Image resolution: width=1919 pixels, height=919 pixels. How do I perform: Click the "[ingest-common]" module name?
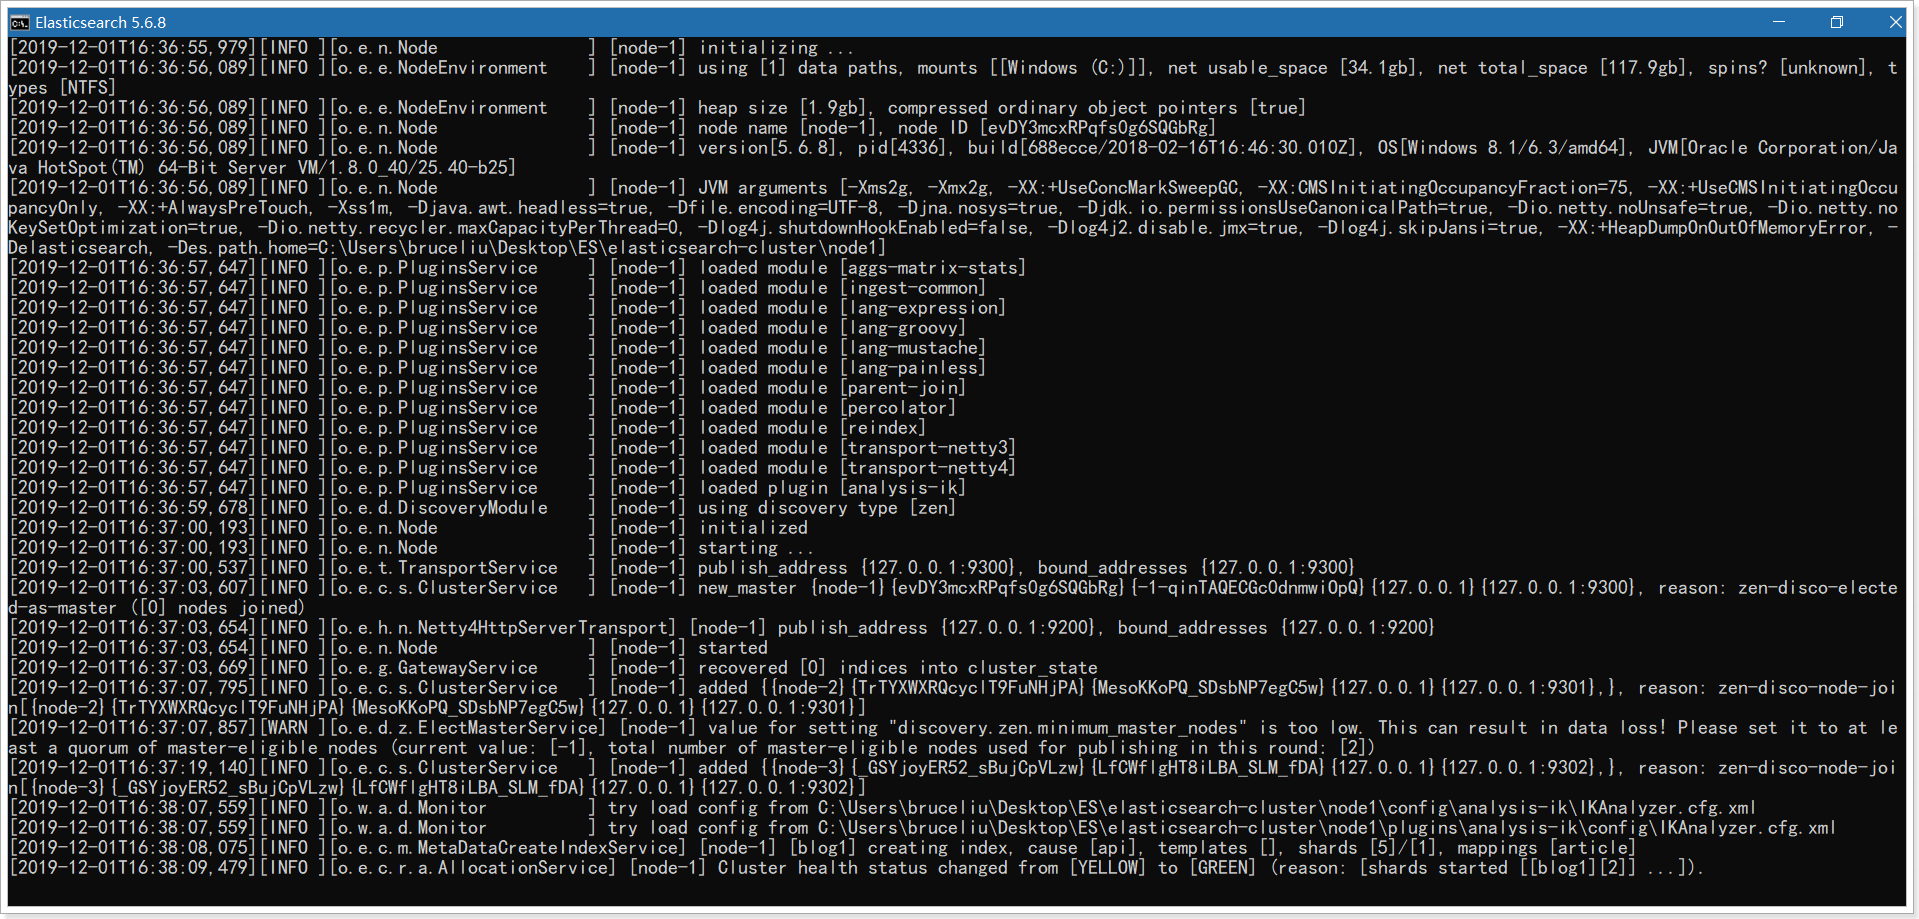pyautogui.click(x=912, y=288)
